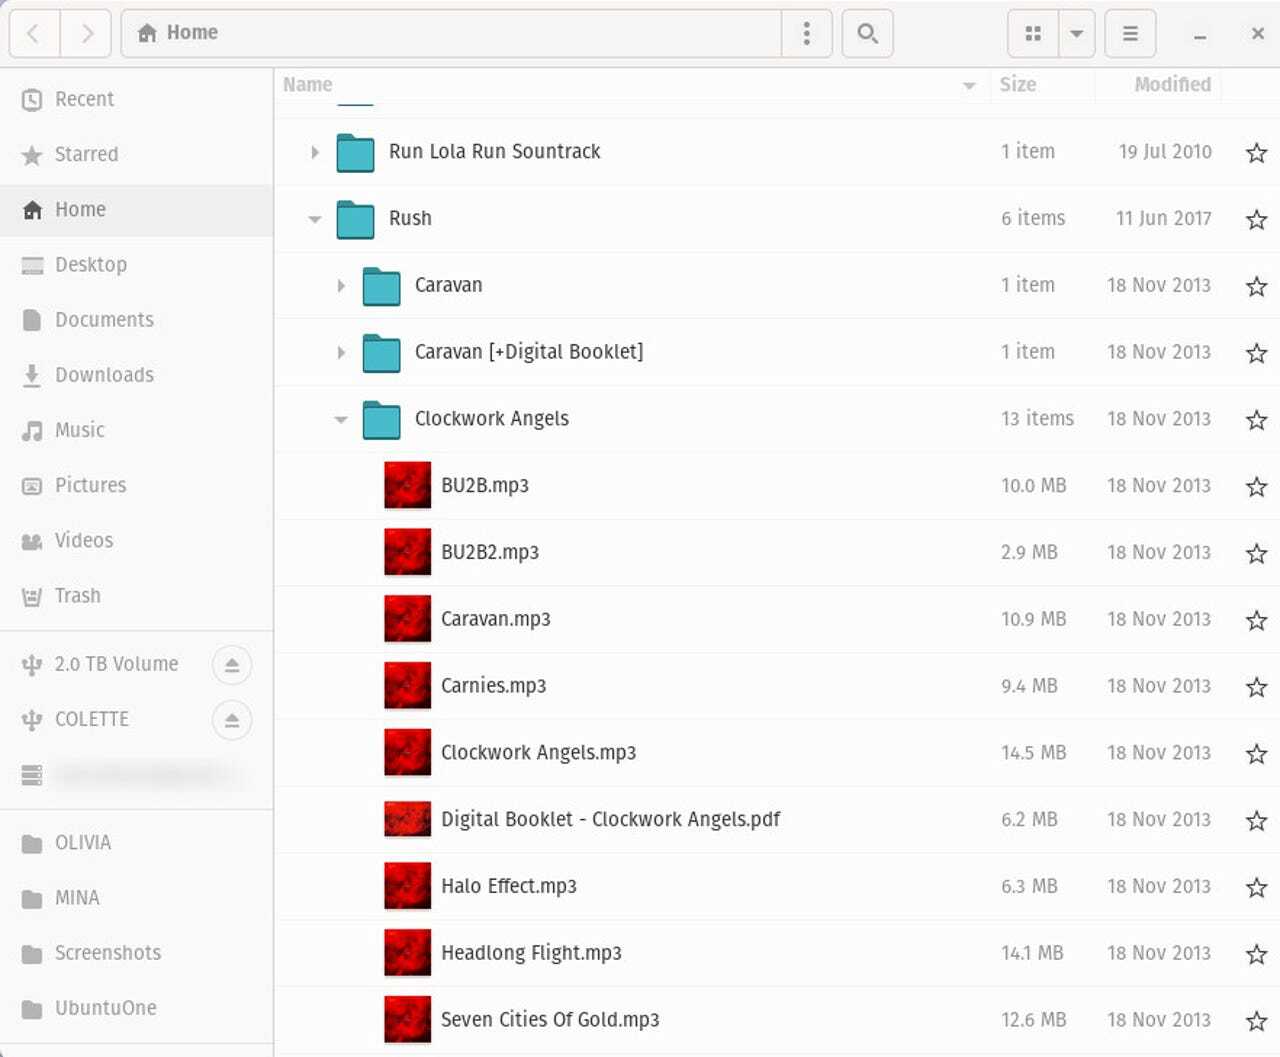Select the BU2B2.mp3 album art thumbnail
Viewport: 1280px width, 1057px height.
pos(408,553)
